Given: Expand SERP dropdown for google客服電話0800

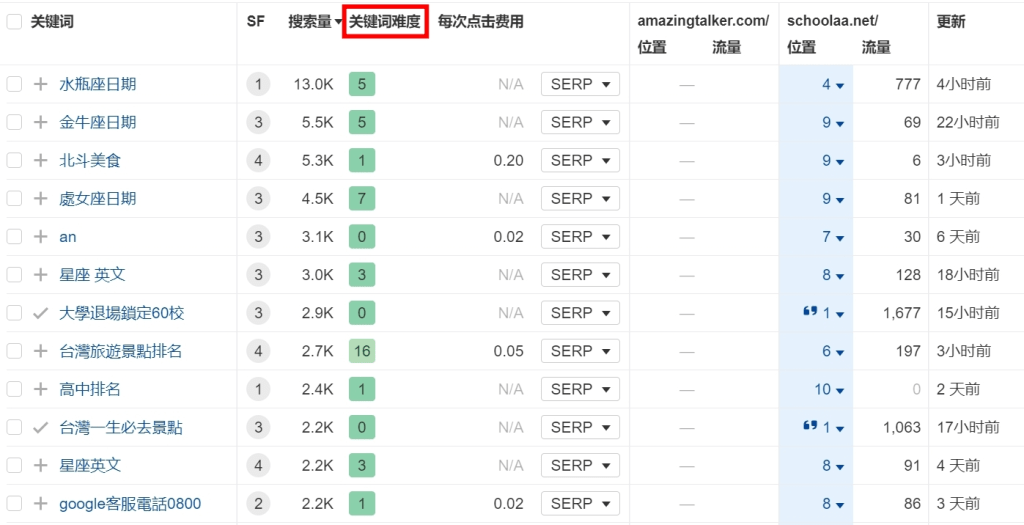Looking at the screenshot, I should click(580, 504).
